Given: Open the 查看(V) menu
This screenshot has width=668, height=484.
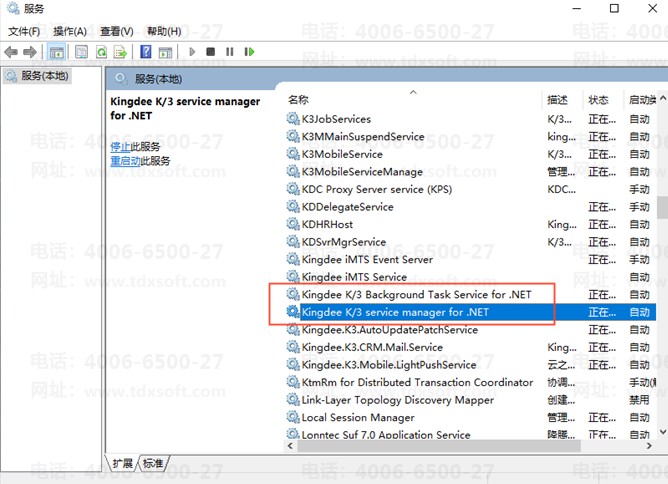Looking at the screenshot, I should (x=117, y=31).
